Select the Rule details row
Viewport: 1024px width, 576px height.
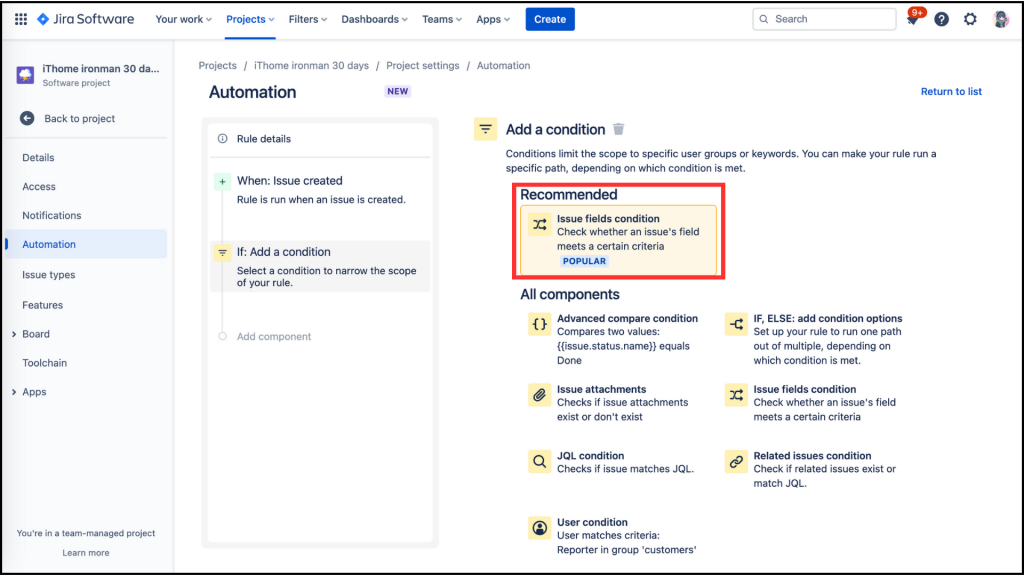click(320, 138)
